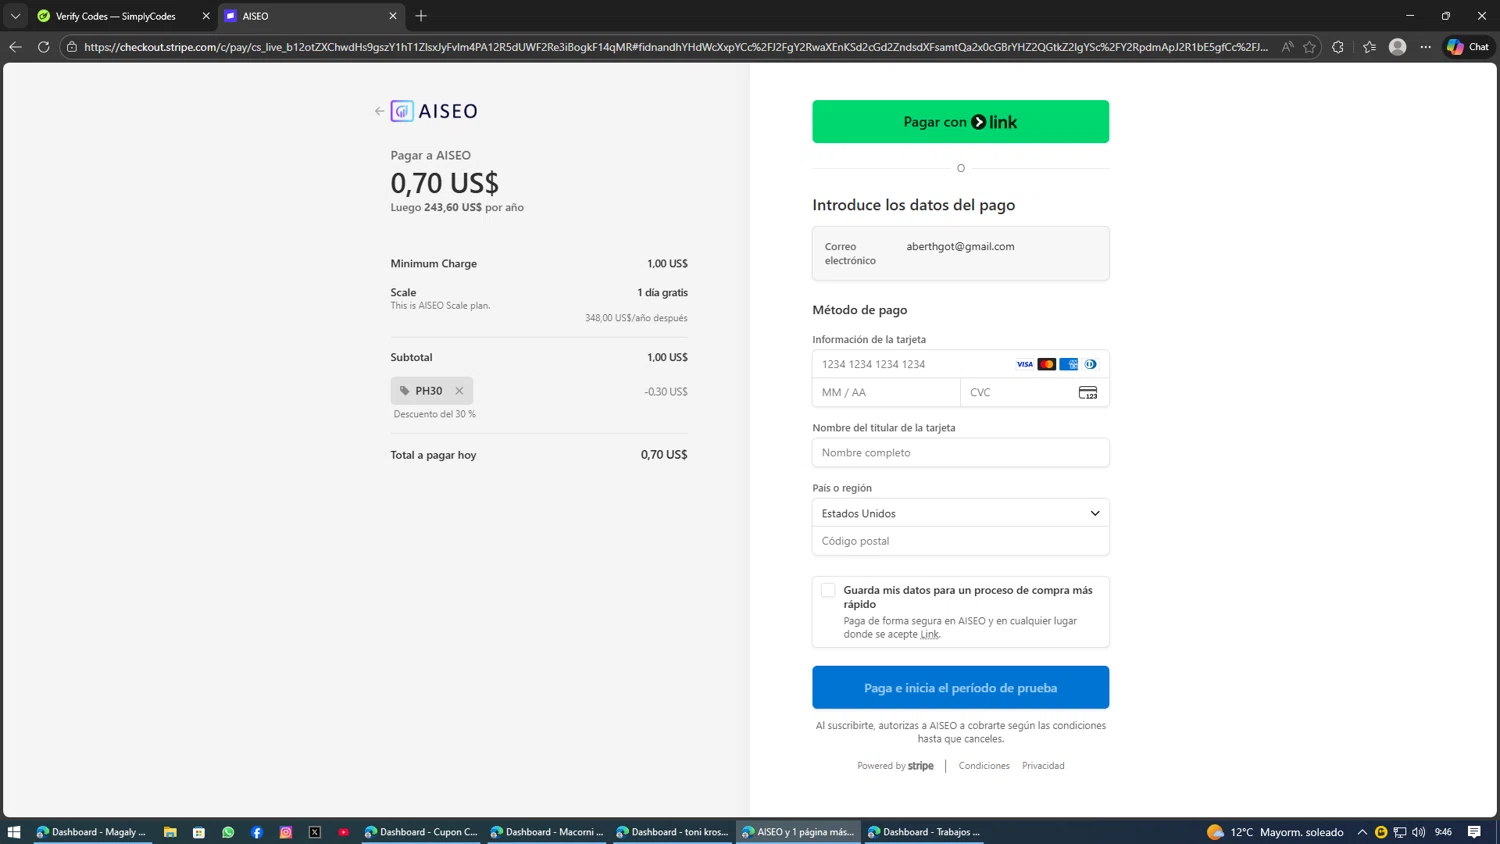This screenshot has width=1500, height=844.
Task: Click Paga e inicia el período de prueba
Action: tap(960, 687)
